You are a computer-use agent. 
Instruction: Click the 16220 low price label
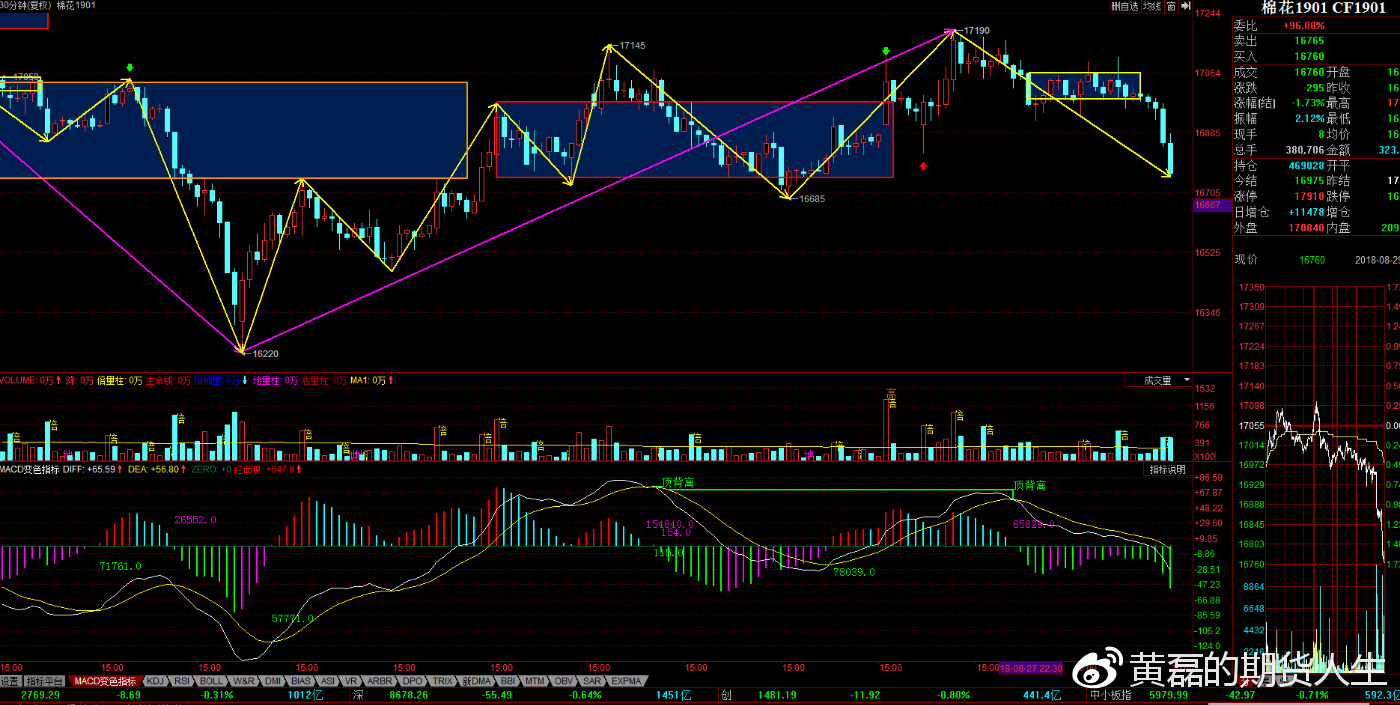(265, 354)
